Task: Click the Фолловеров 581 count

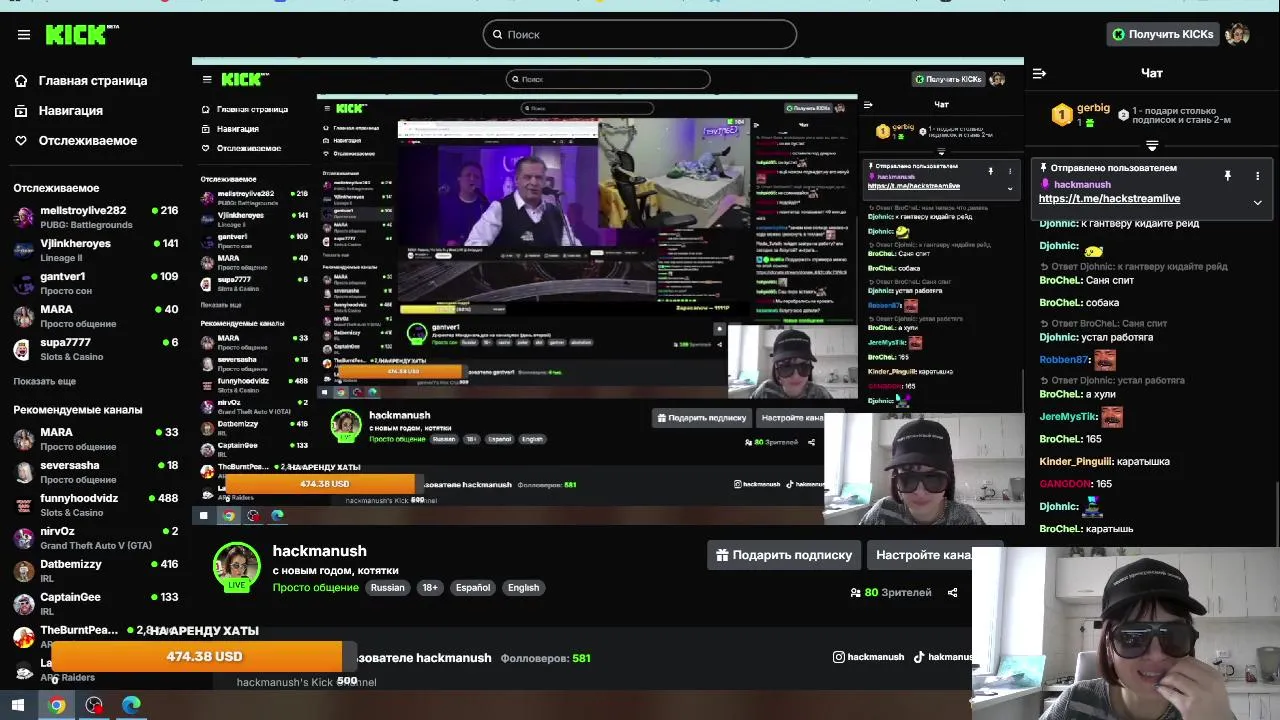Action: 545,658
